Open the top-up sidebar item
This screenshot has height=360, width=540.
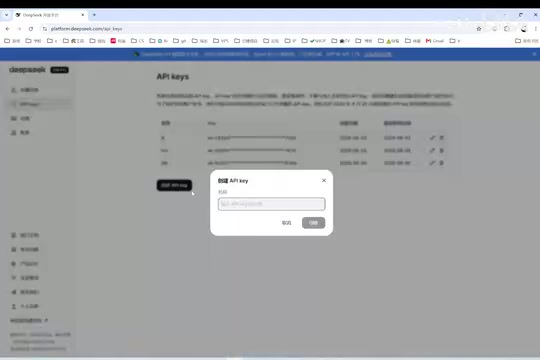point(21,119)
